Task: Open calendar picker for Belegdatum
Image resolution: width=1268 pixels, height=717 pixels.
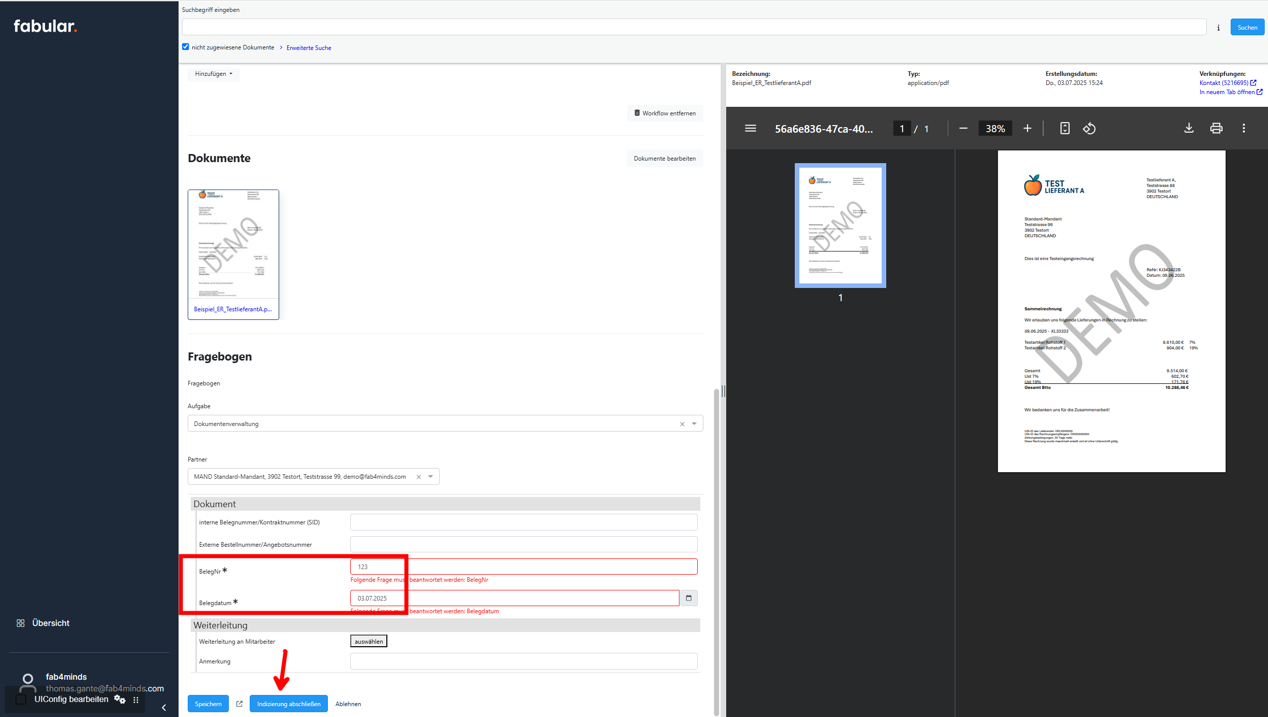Action: 689,598
